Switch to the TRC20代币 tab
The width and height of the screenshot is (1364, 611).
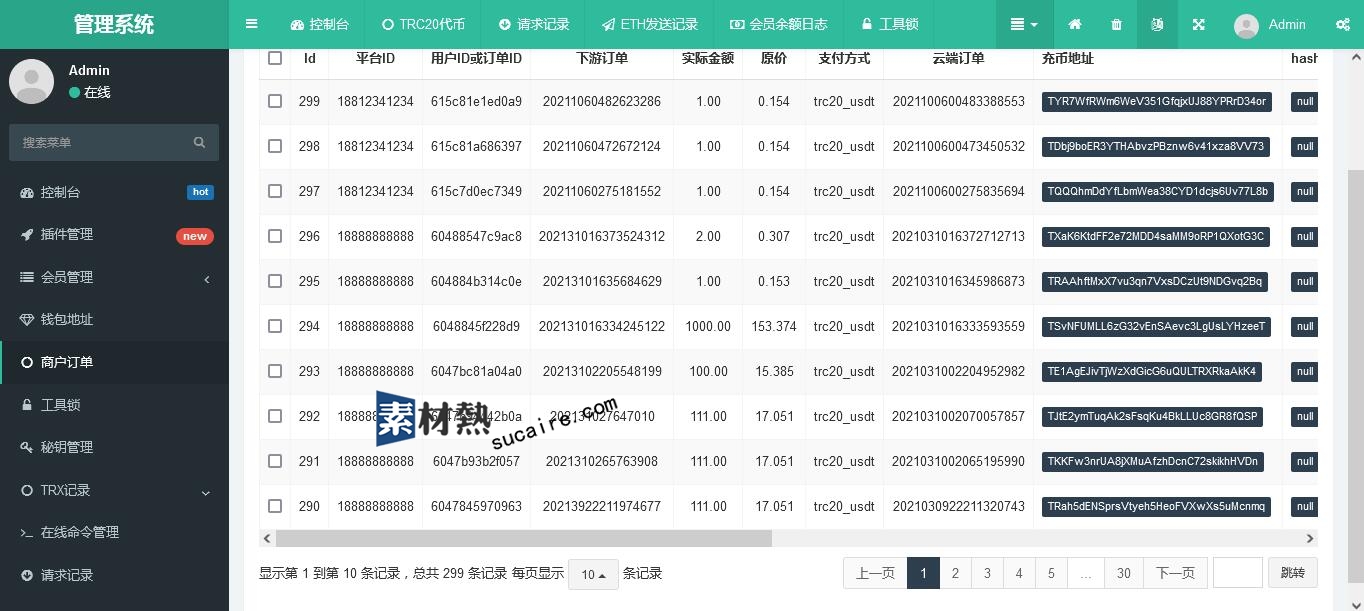click(x=423, y=24)
